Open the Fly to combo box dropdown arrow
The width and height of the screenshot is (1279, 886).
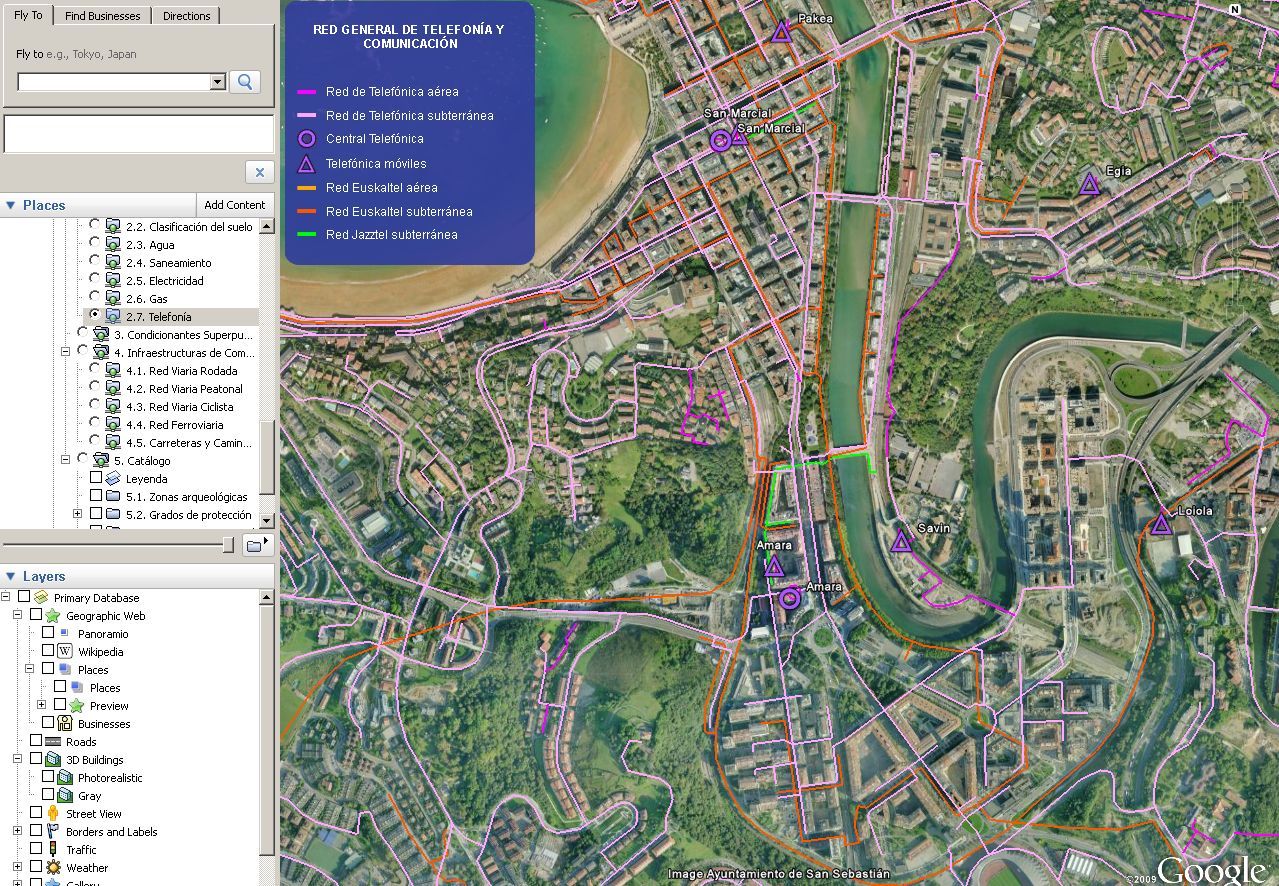(218, 82)
